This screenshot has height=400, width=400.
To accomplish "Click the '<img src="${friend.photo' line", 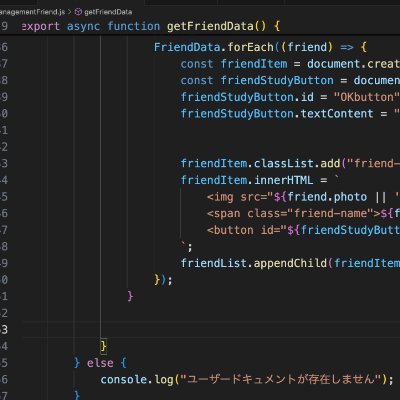I will [303, 197].
